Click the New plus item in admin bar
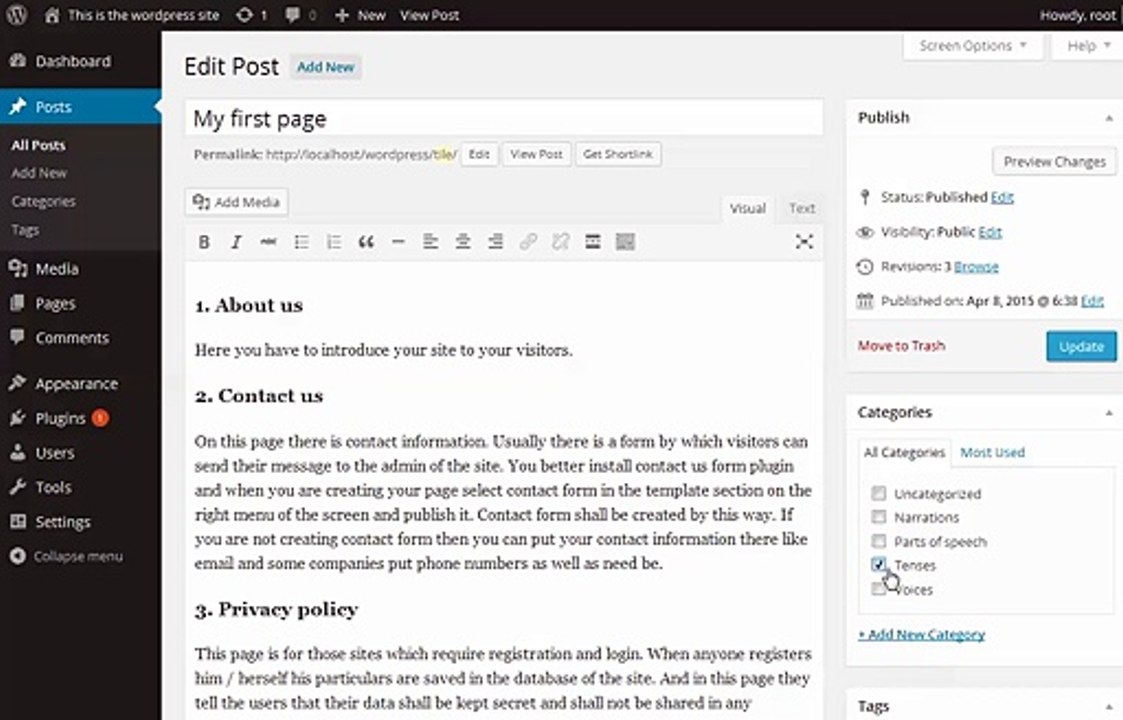1123x720 pixels. click(x=360, y=14)
